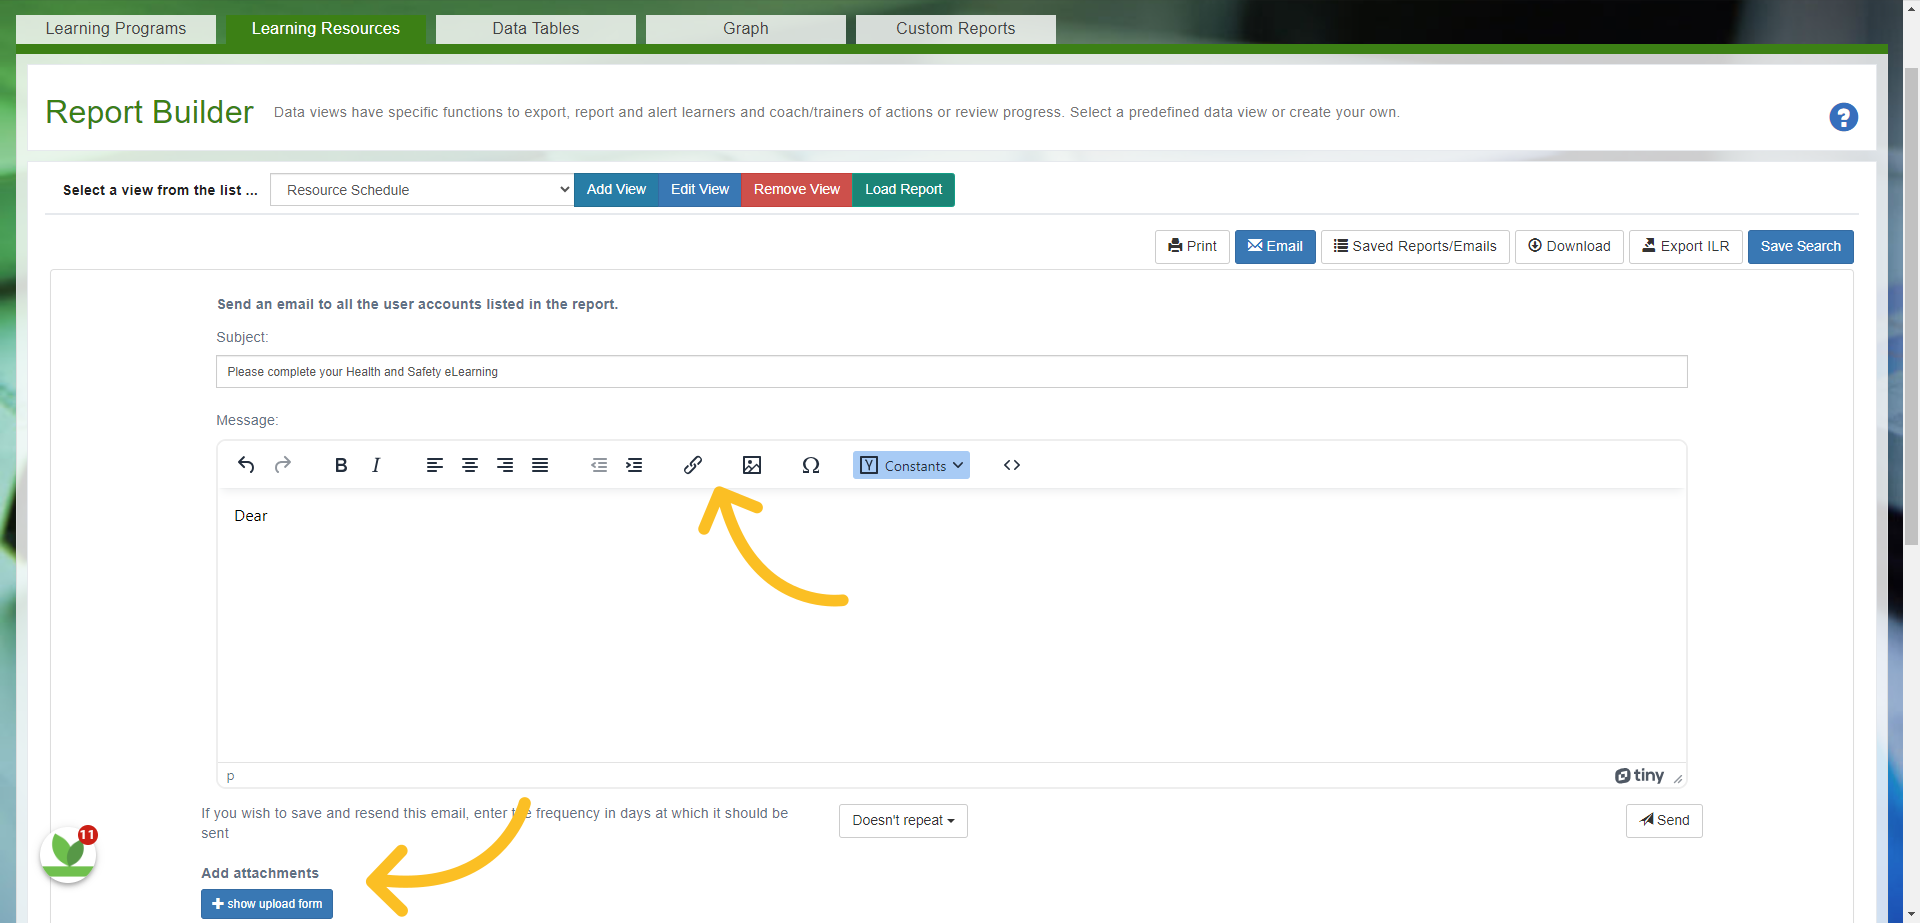Toggle italic formatting
This screenshot has height=923, width=1920.
tap(376, 465)
